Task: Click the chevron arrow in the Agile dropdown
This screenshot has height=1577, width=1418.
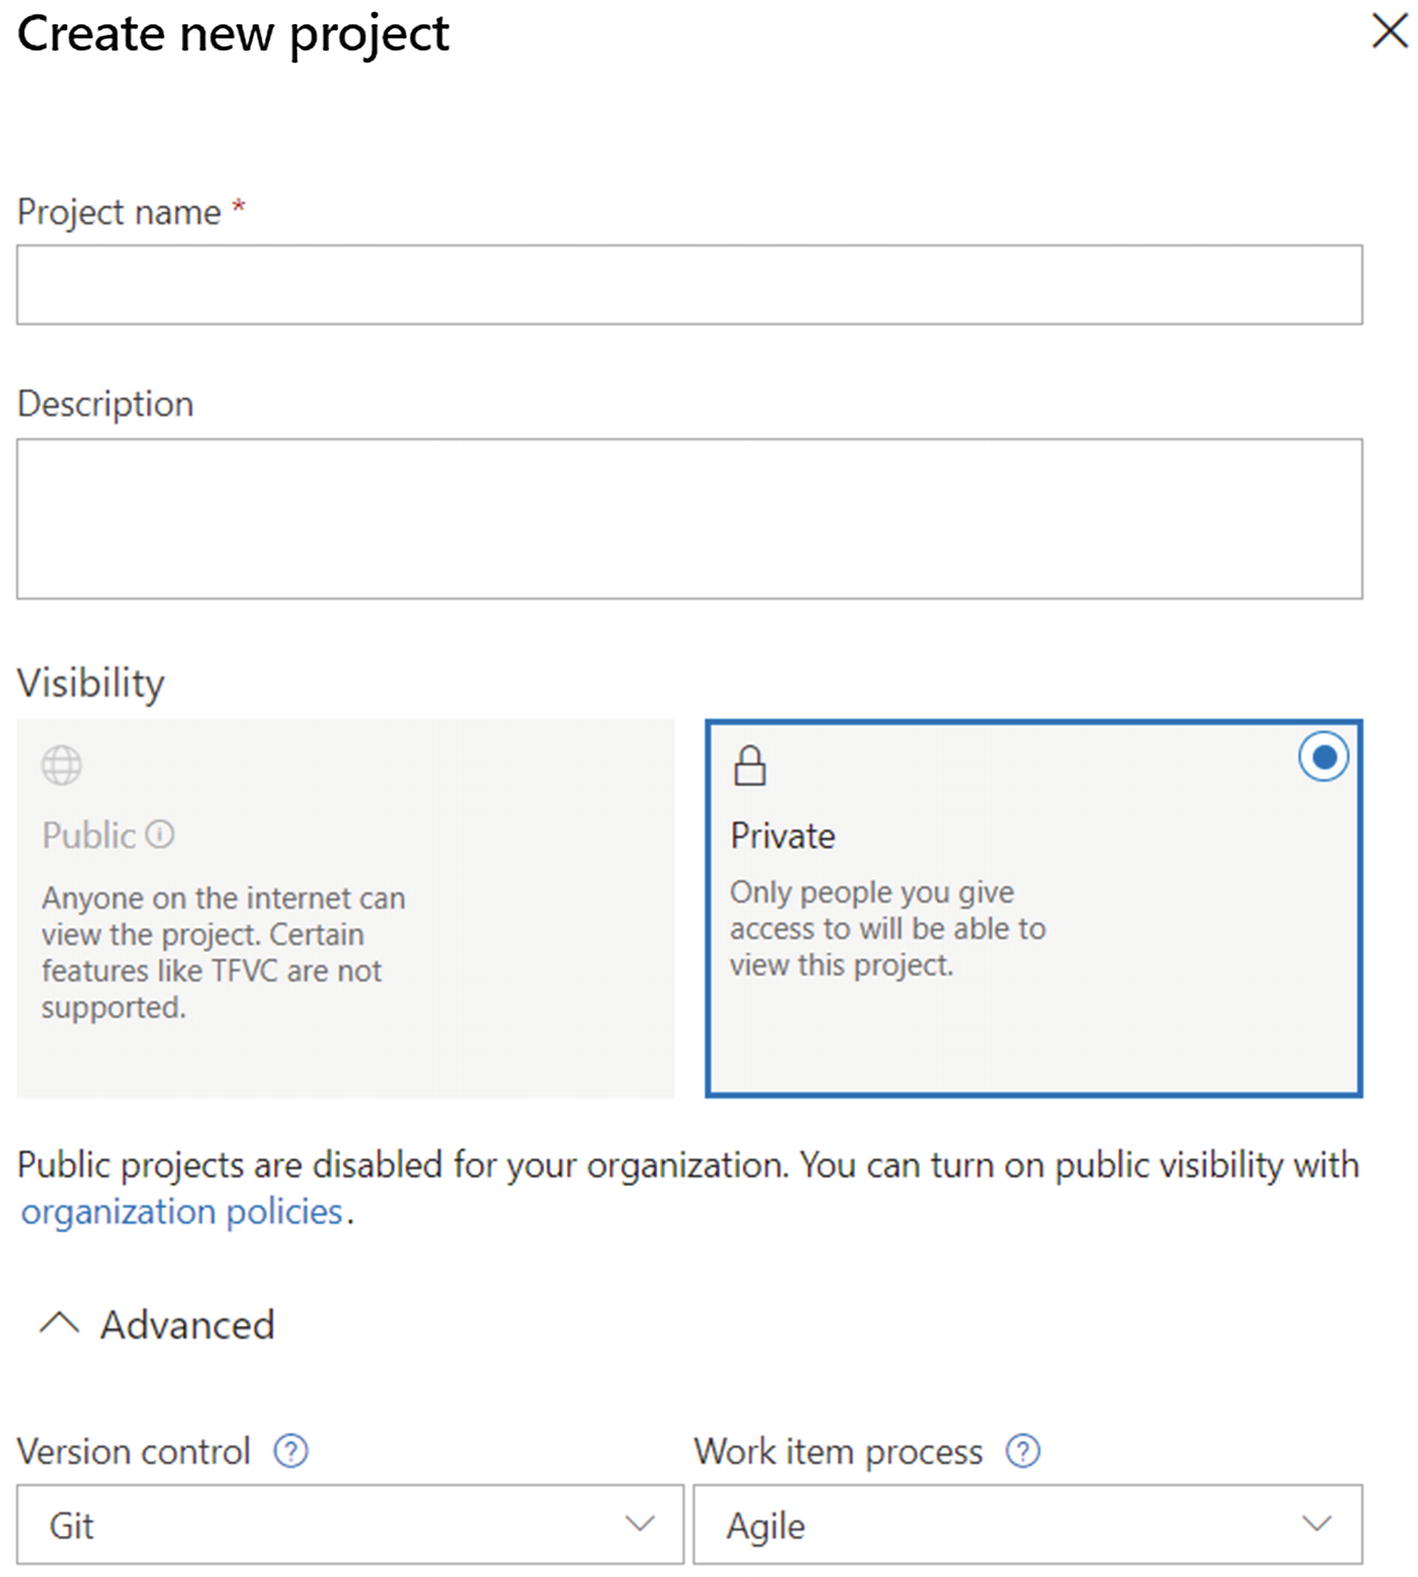Action: click(x=1317, y=1524)
